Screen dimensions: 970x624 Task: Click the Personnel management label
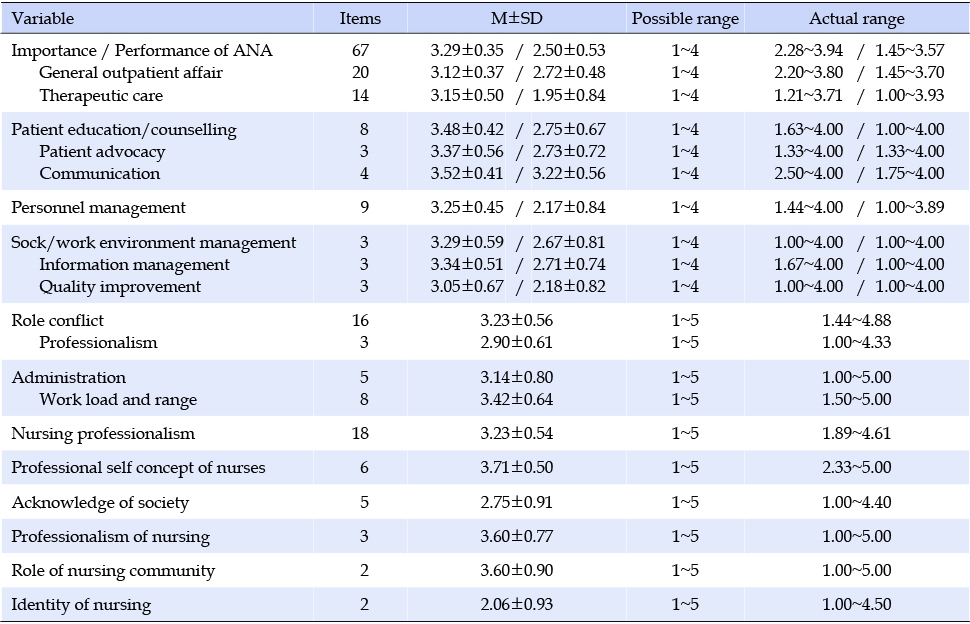[98, 208]
